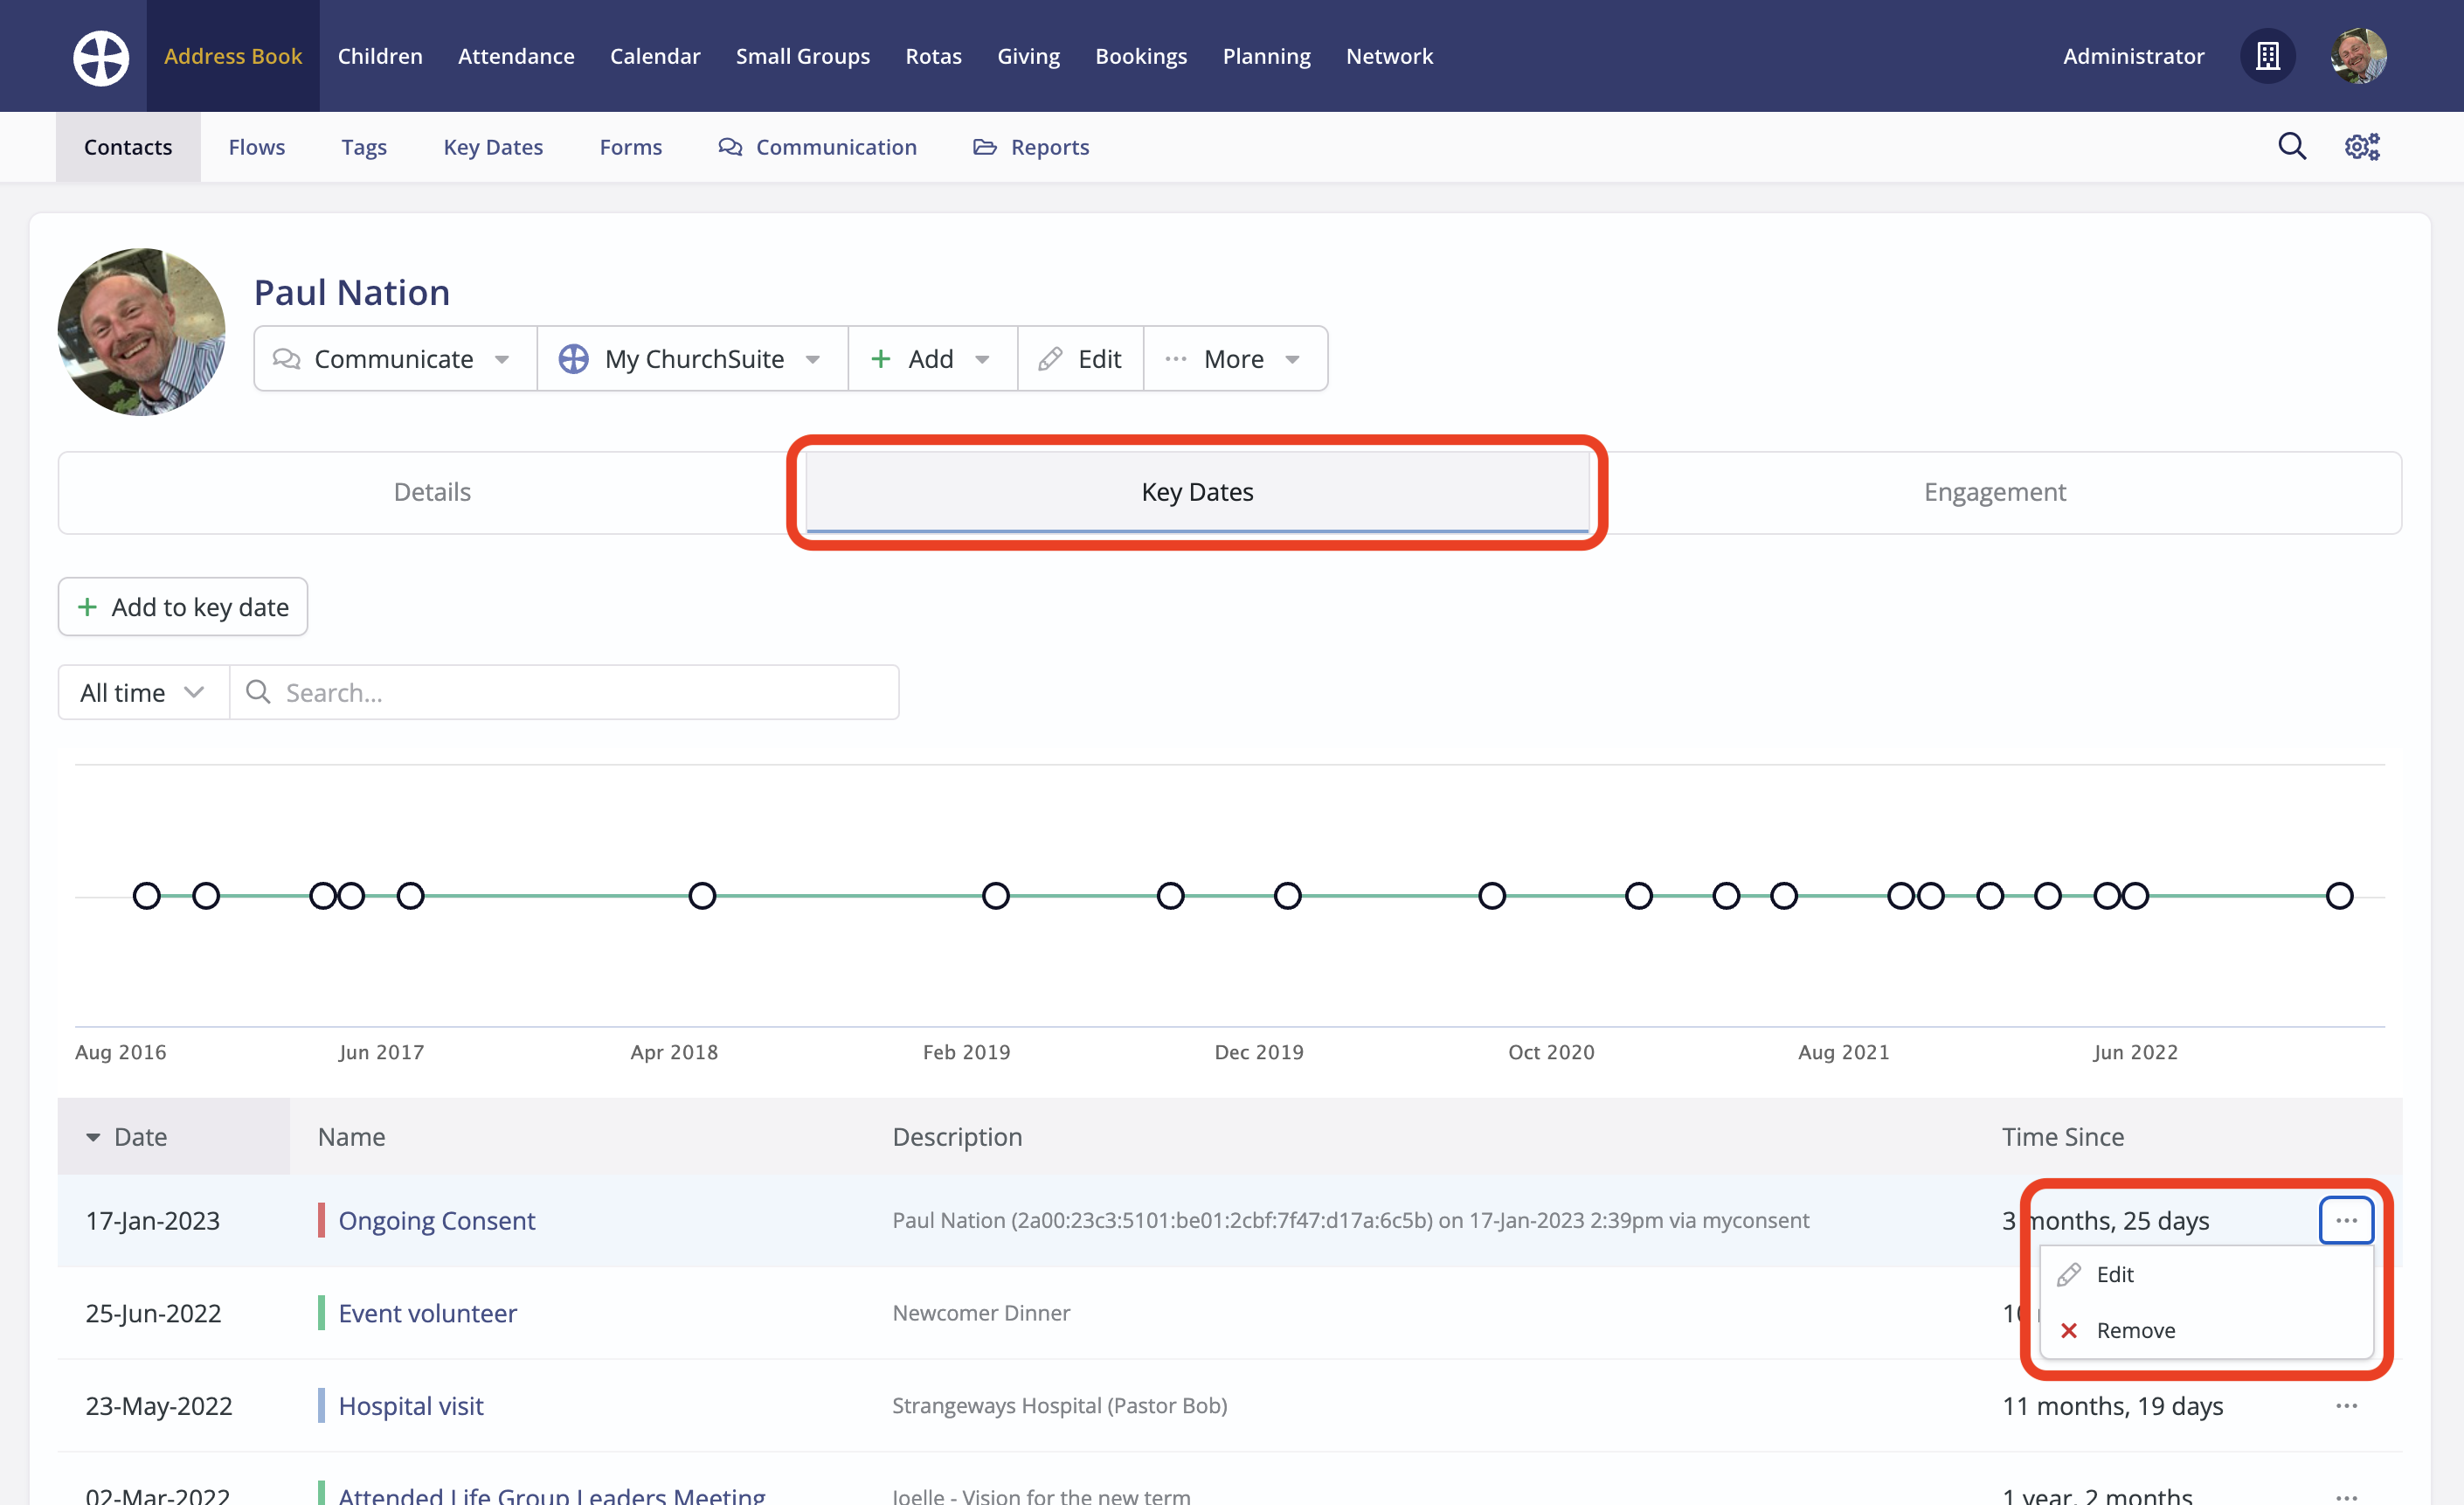The height and width of the screenshot is (1505, 2464).
Task: Click the ellipsis on Hospital visit row
Action: click(x=2346, y=1406)
